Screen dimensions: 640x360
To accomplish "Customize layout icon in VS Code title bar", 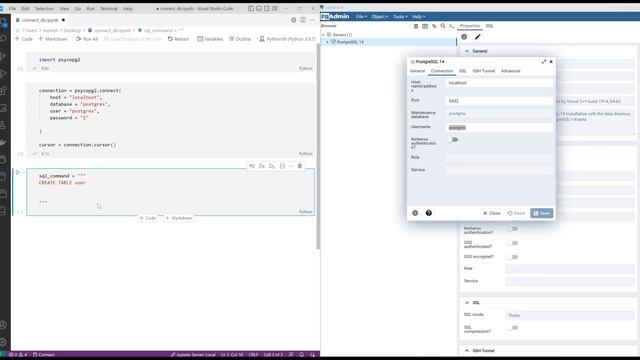I will 275,8.
